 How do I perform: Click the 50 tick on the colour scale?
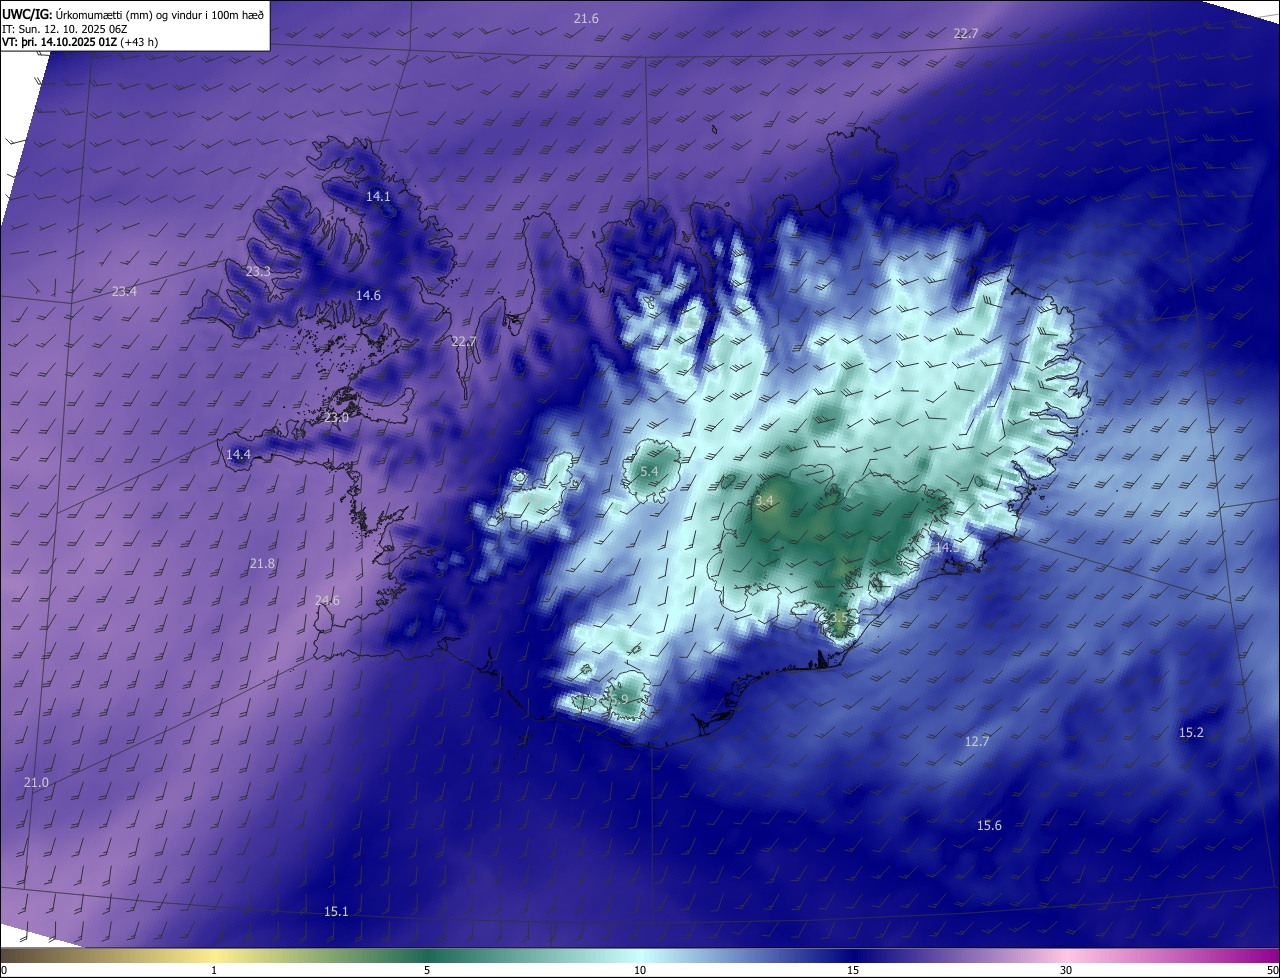click(x=1272, y=970)
